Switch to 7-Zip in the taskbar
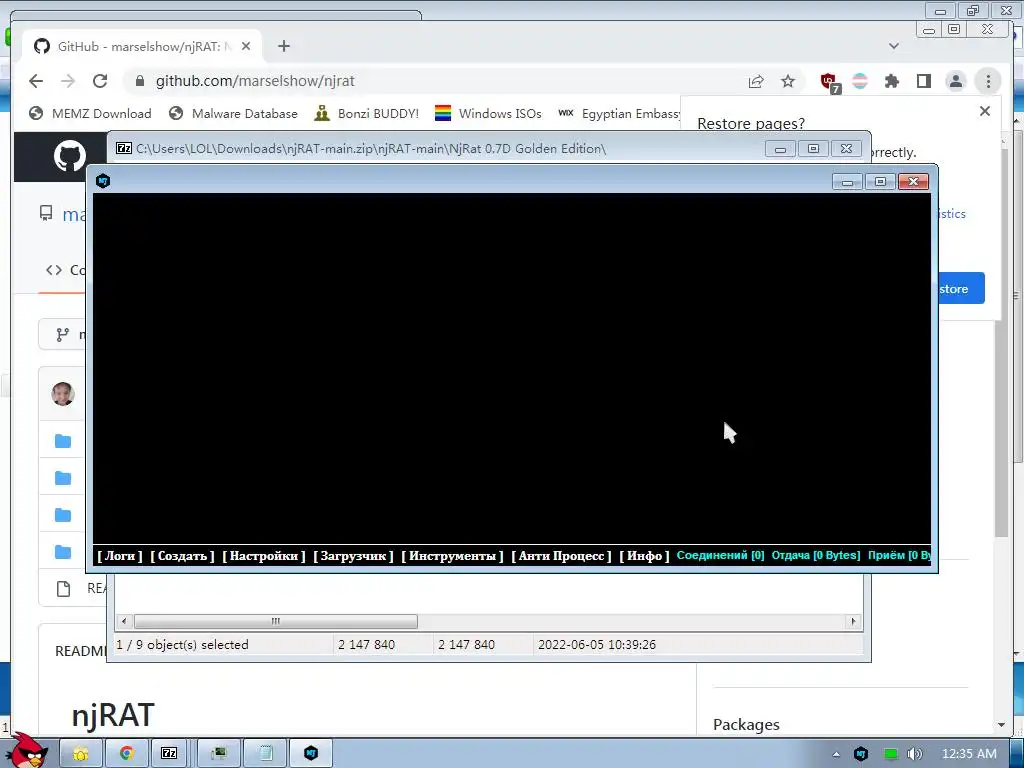Screen dimensions: 1024x768 click(169, 754)
